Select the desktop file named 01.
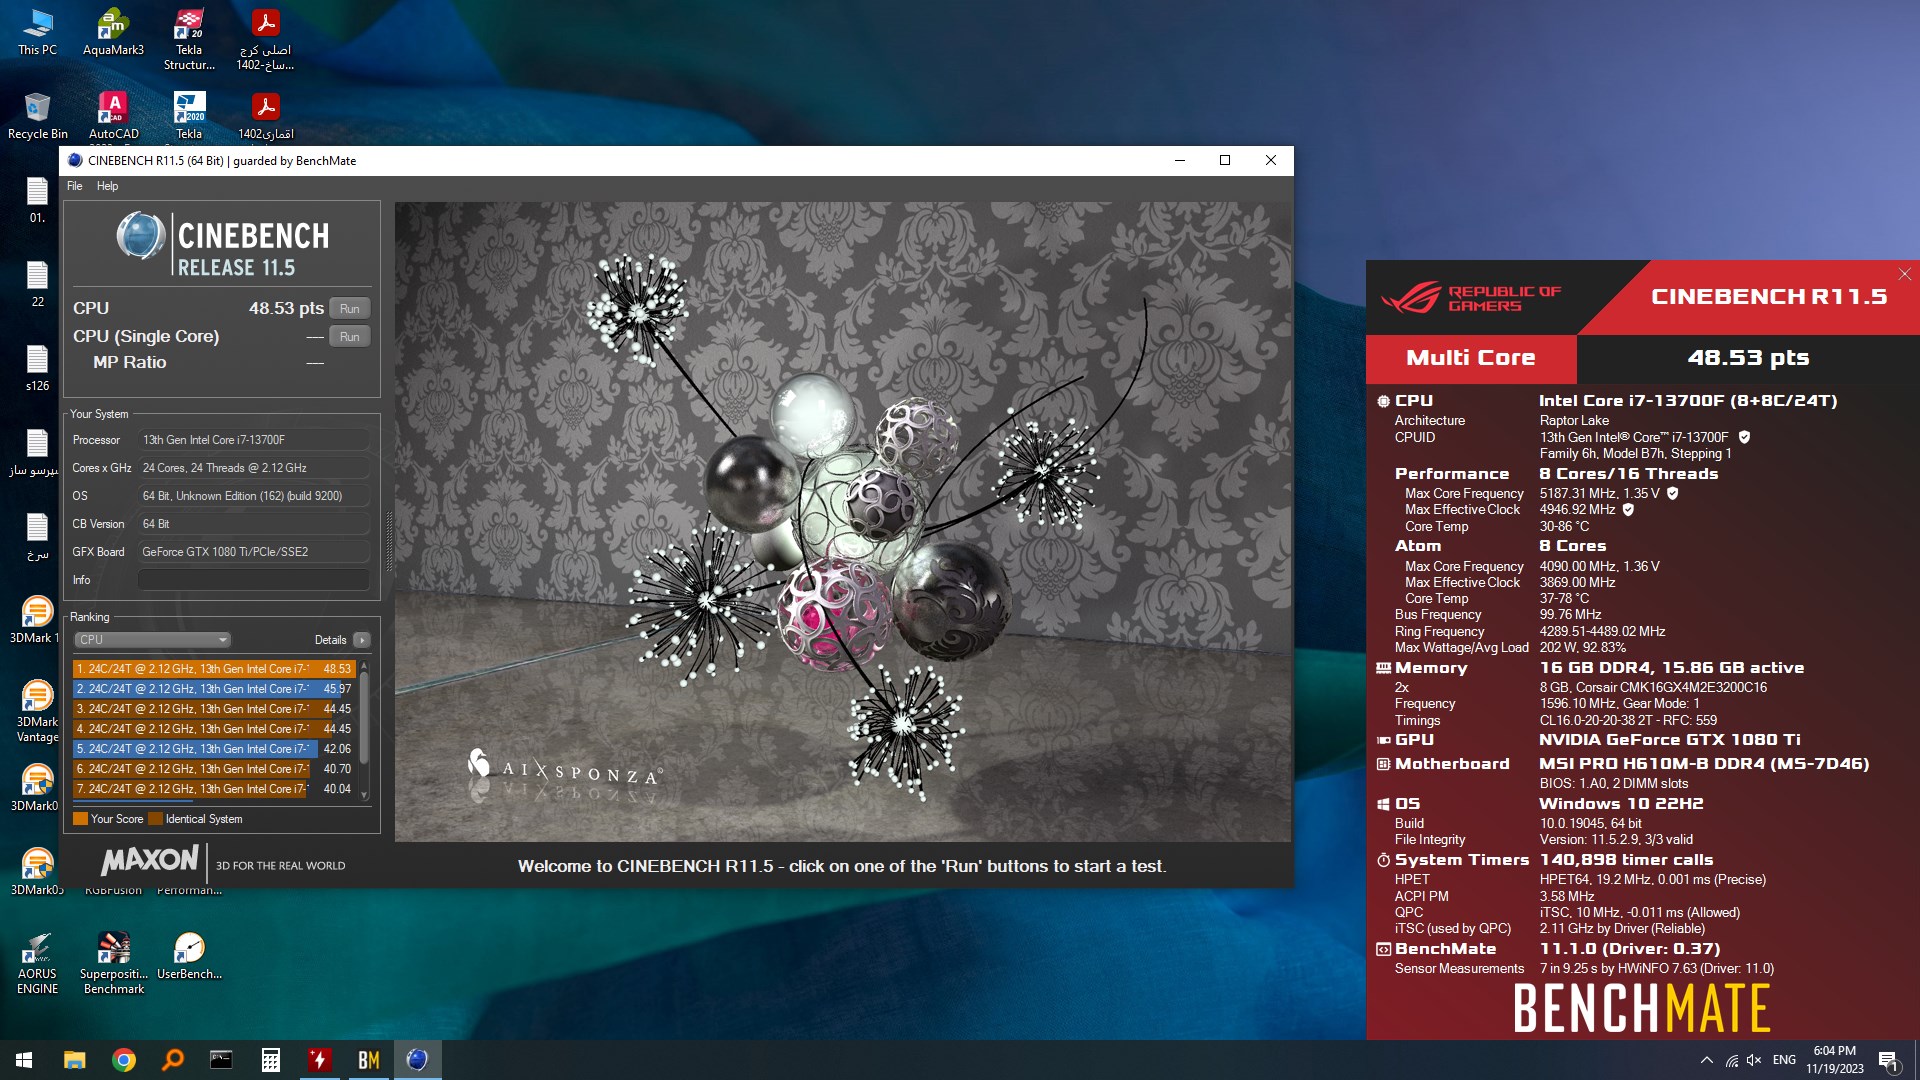Viewport: 1920px width, 1080px height. click(x=37, y=200)
